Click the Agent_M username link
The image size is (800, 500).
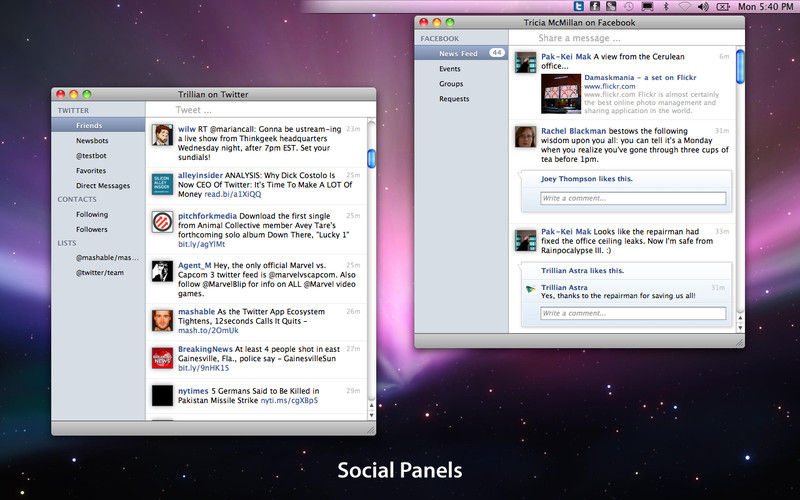tap(194, 265)
